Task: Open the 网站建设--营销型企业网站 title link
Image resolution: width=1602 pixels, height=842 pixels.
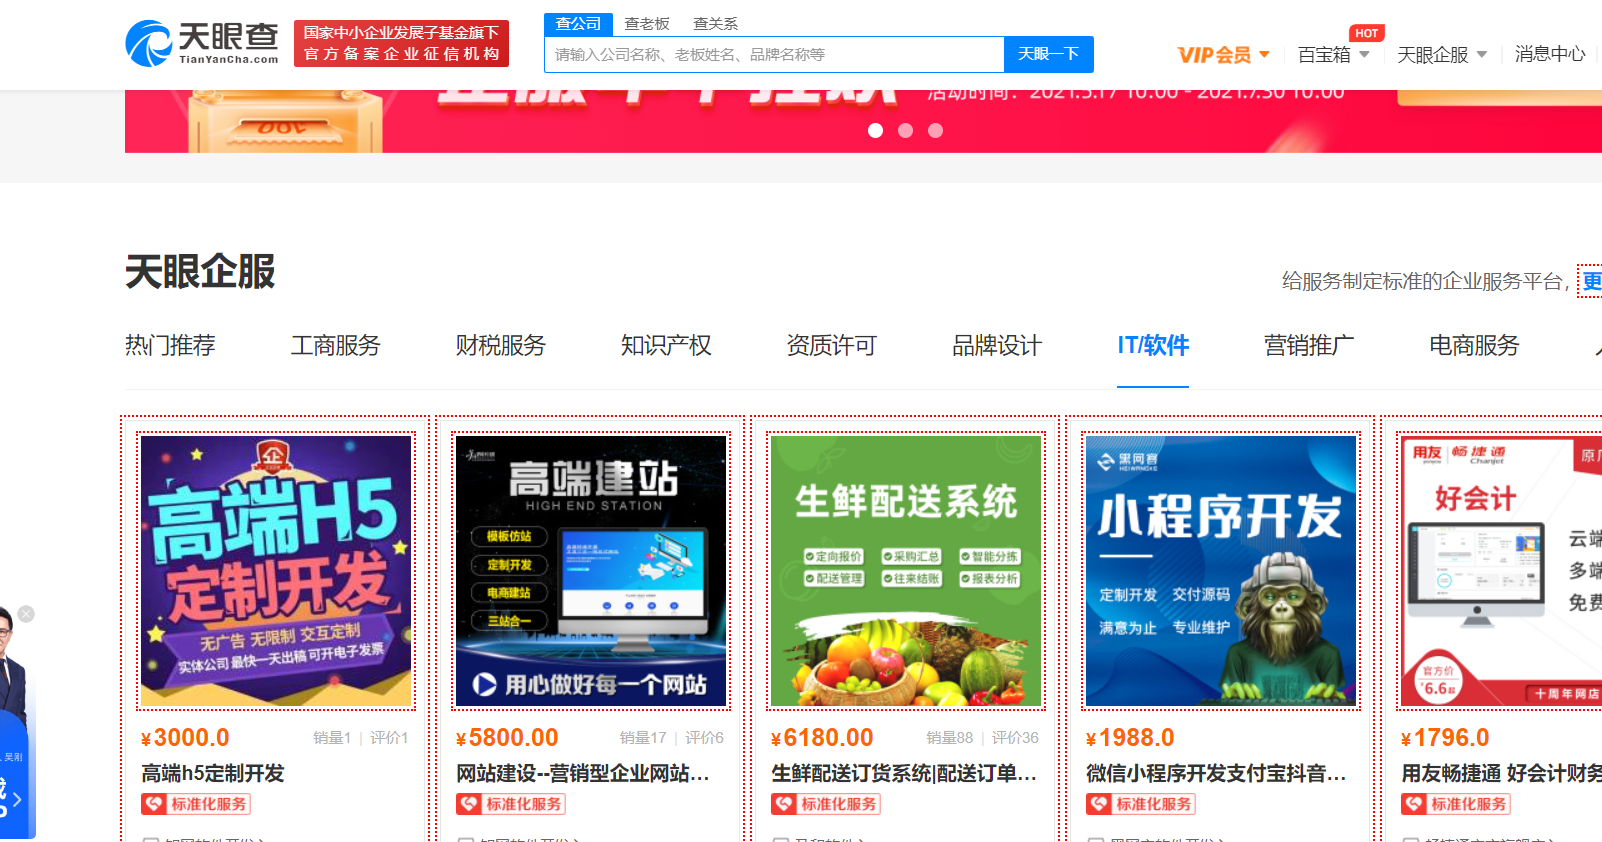Action: click(583, 773)
